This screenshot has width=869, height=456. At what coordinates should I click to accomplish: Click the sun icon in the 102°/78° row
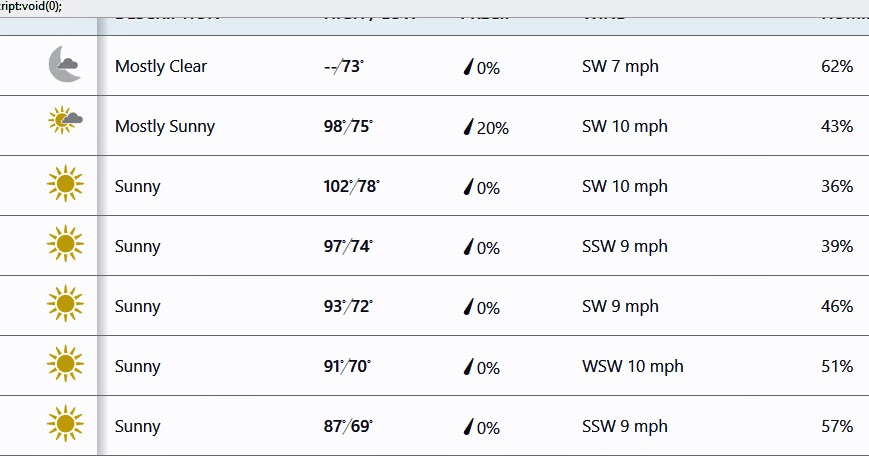[65, 184]
